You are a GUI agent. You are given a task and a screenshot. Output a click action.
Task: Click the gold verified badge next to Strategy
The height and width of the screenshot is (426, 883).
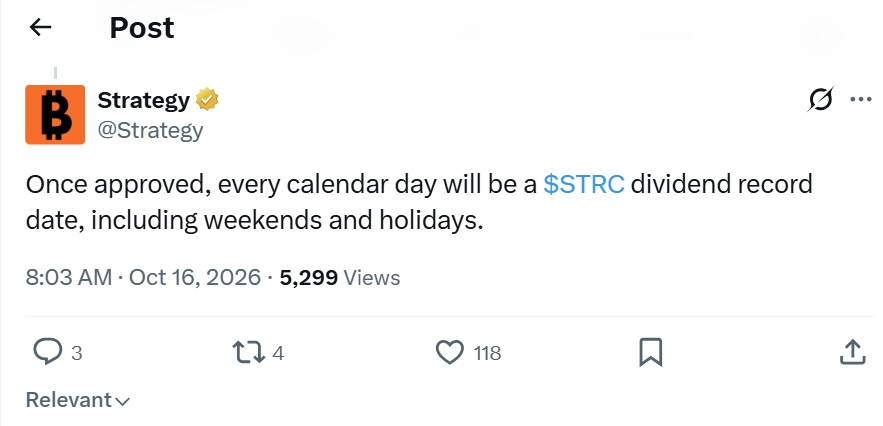pos(207,100)
